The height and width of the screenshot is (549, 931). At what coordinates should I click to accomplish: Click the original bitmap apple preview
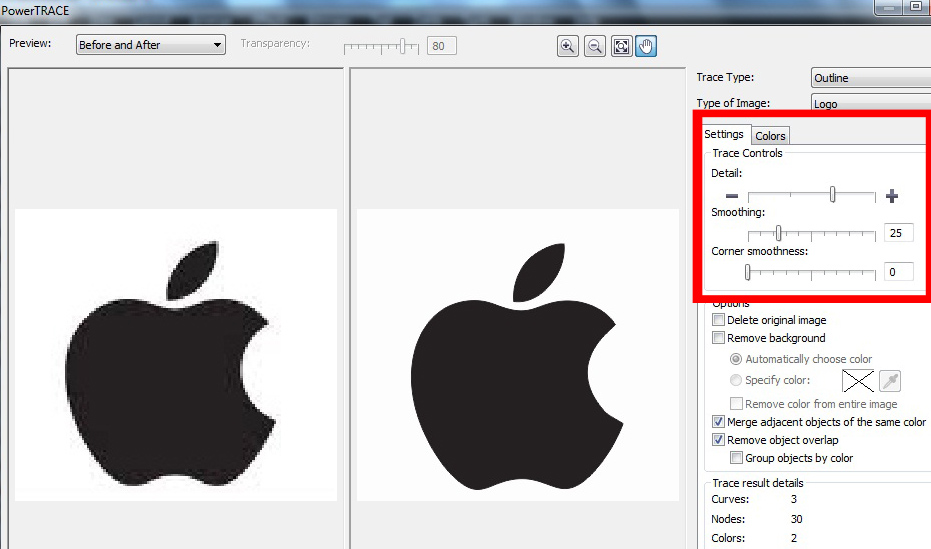pyautogui.click(x=176, y=355)
